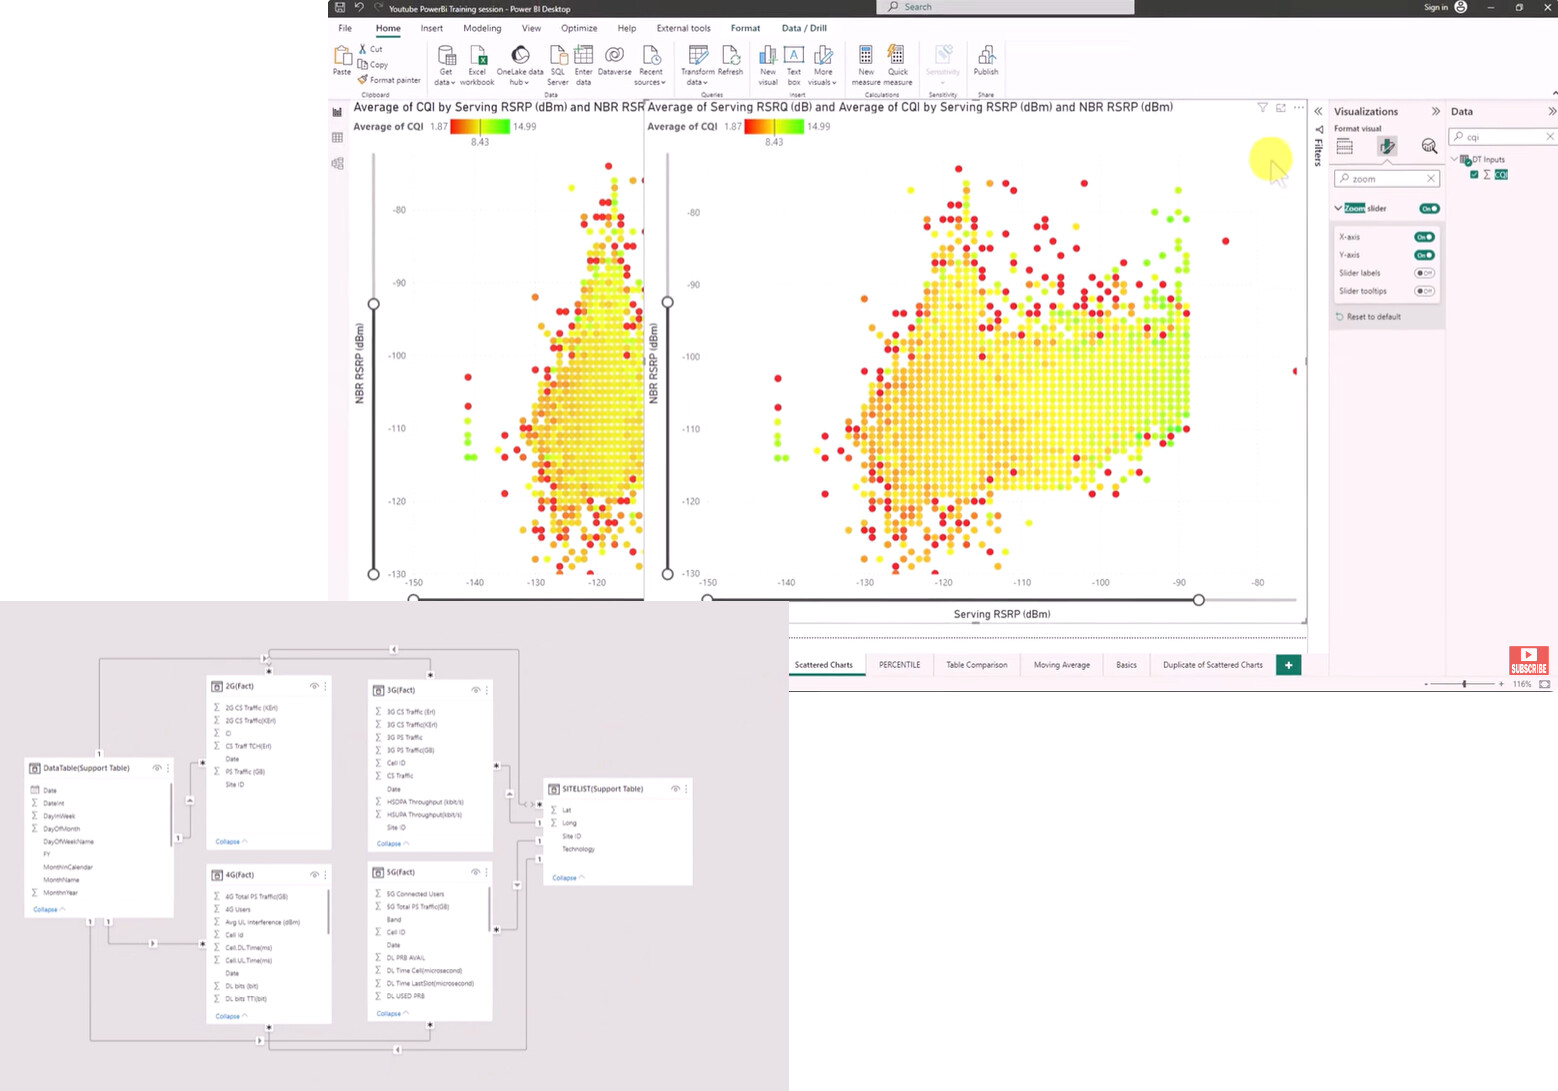
Task: Insert a Text box
Action: pos(794,65)
